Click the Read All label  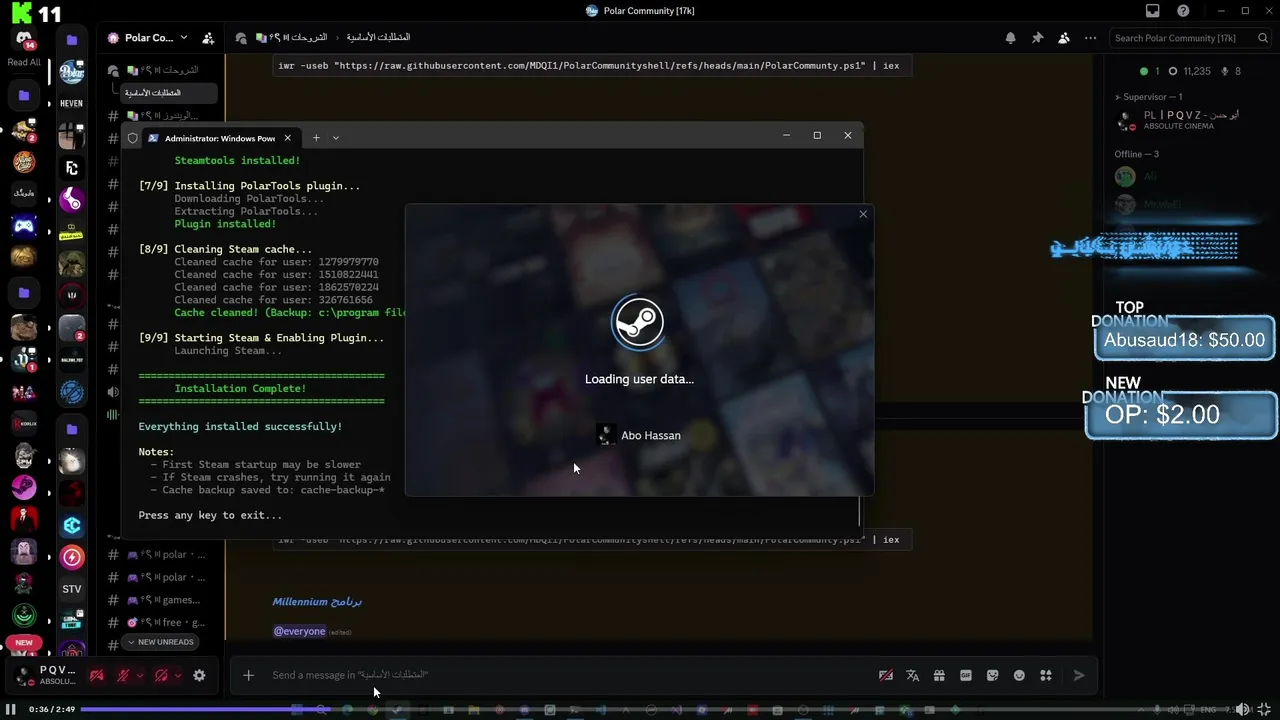(x=24, y=62)
